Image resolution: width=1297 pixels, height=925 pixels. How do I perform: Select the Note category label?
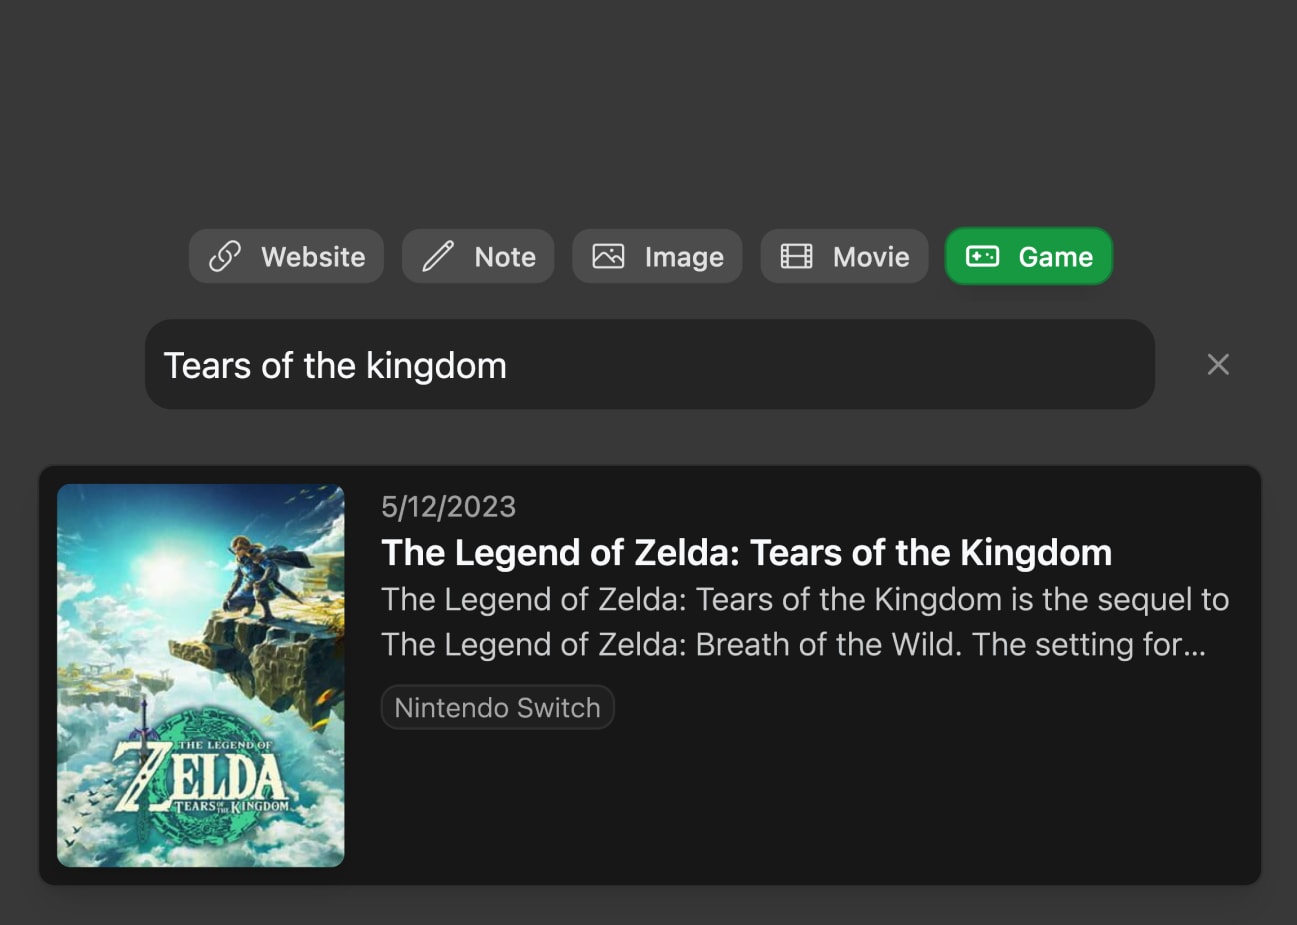tap(505, 257)
